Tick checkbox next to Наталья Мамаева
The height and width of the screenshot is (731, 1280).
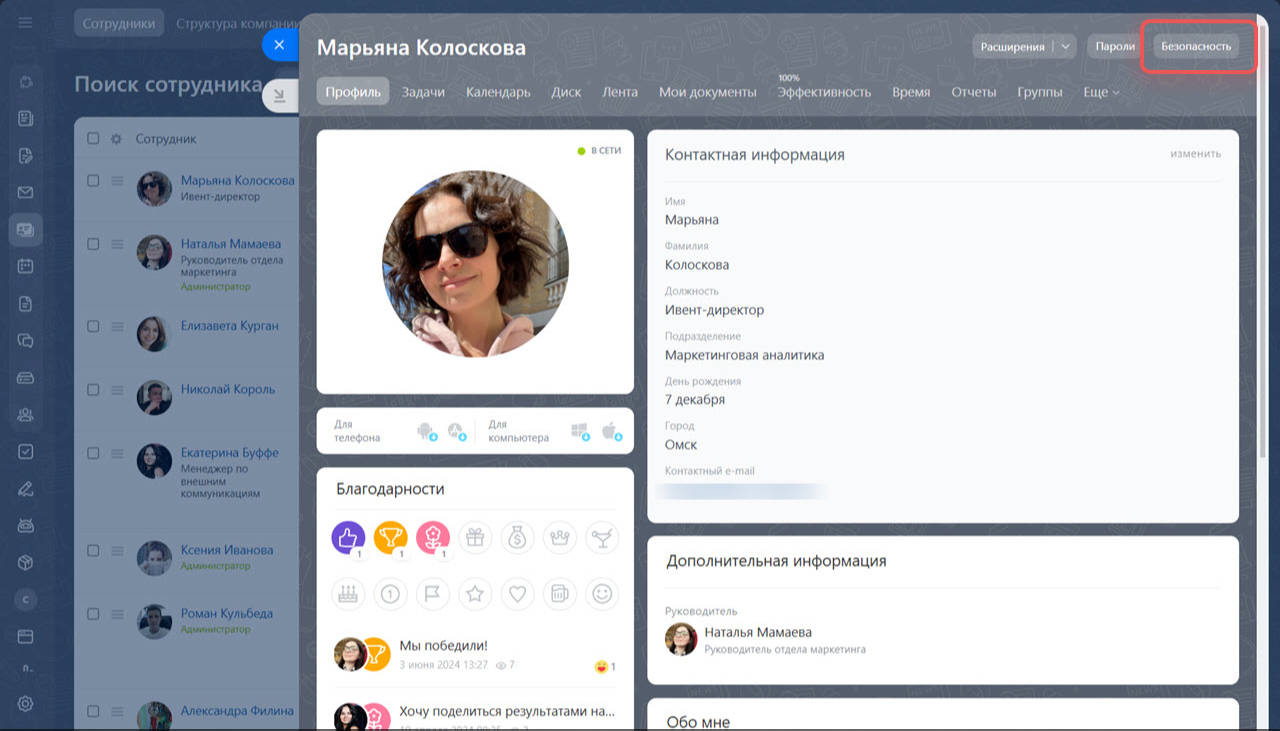click(93, 244)
